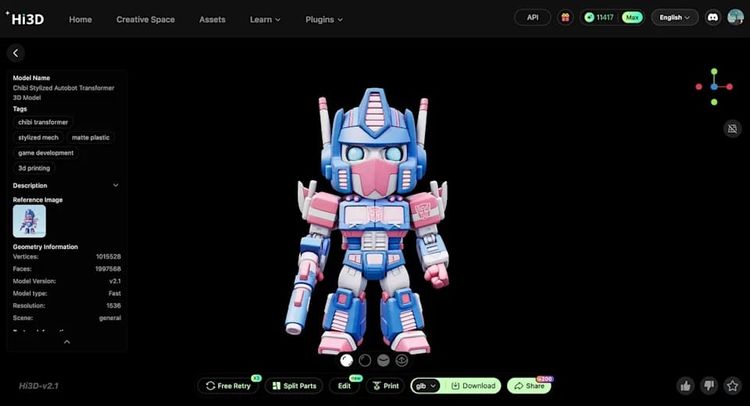Viewport: 750px width, 406px height.
Task: Open Creative Space
Action: tap(145, 20)
